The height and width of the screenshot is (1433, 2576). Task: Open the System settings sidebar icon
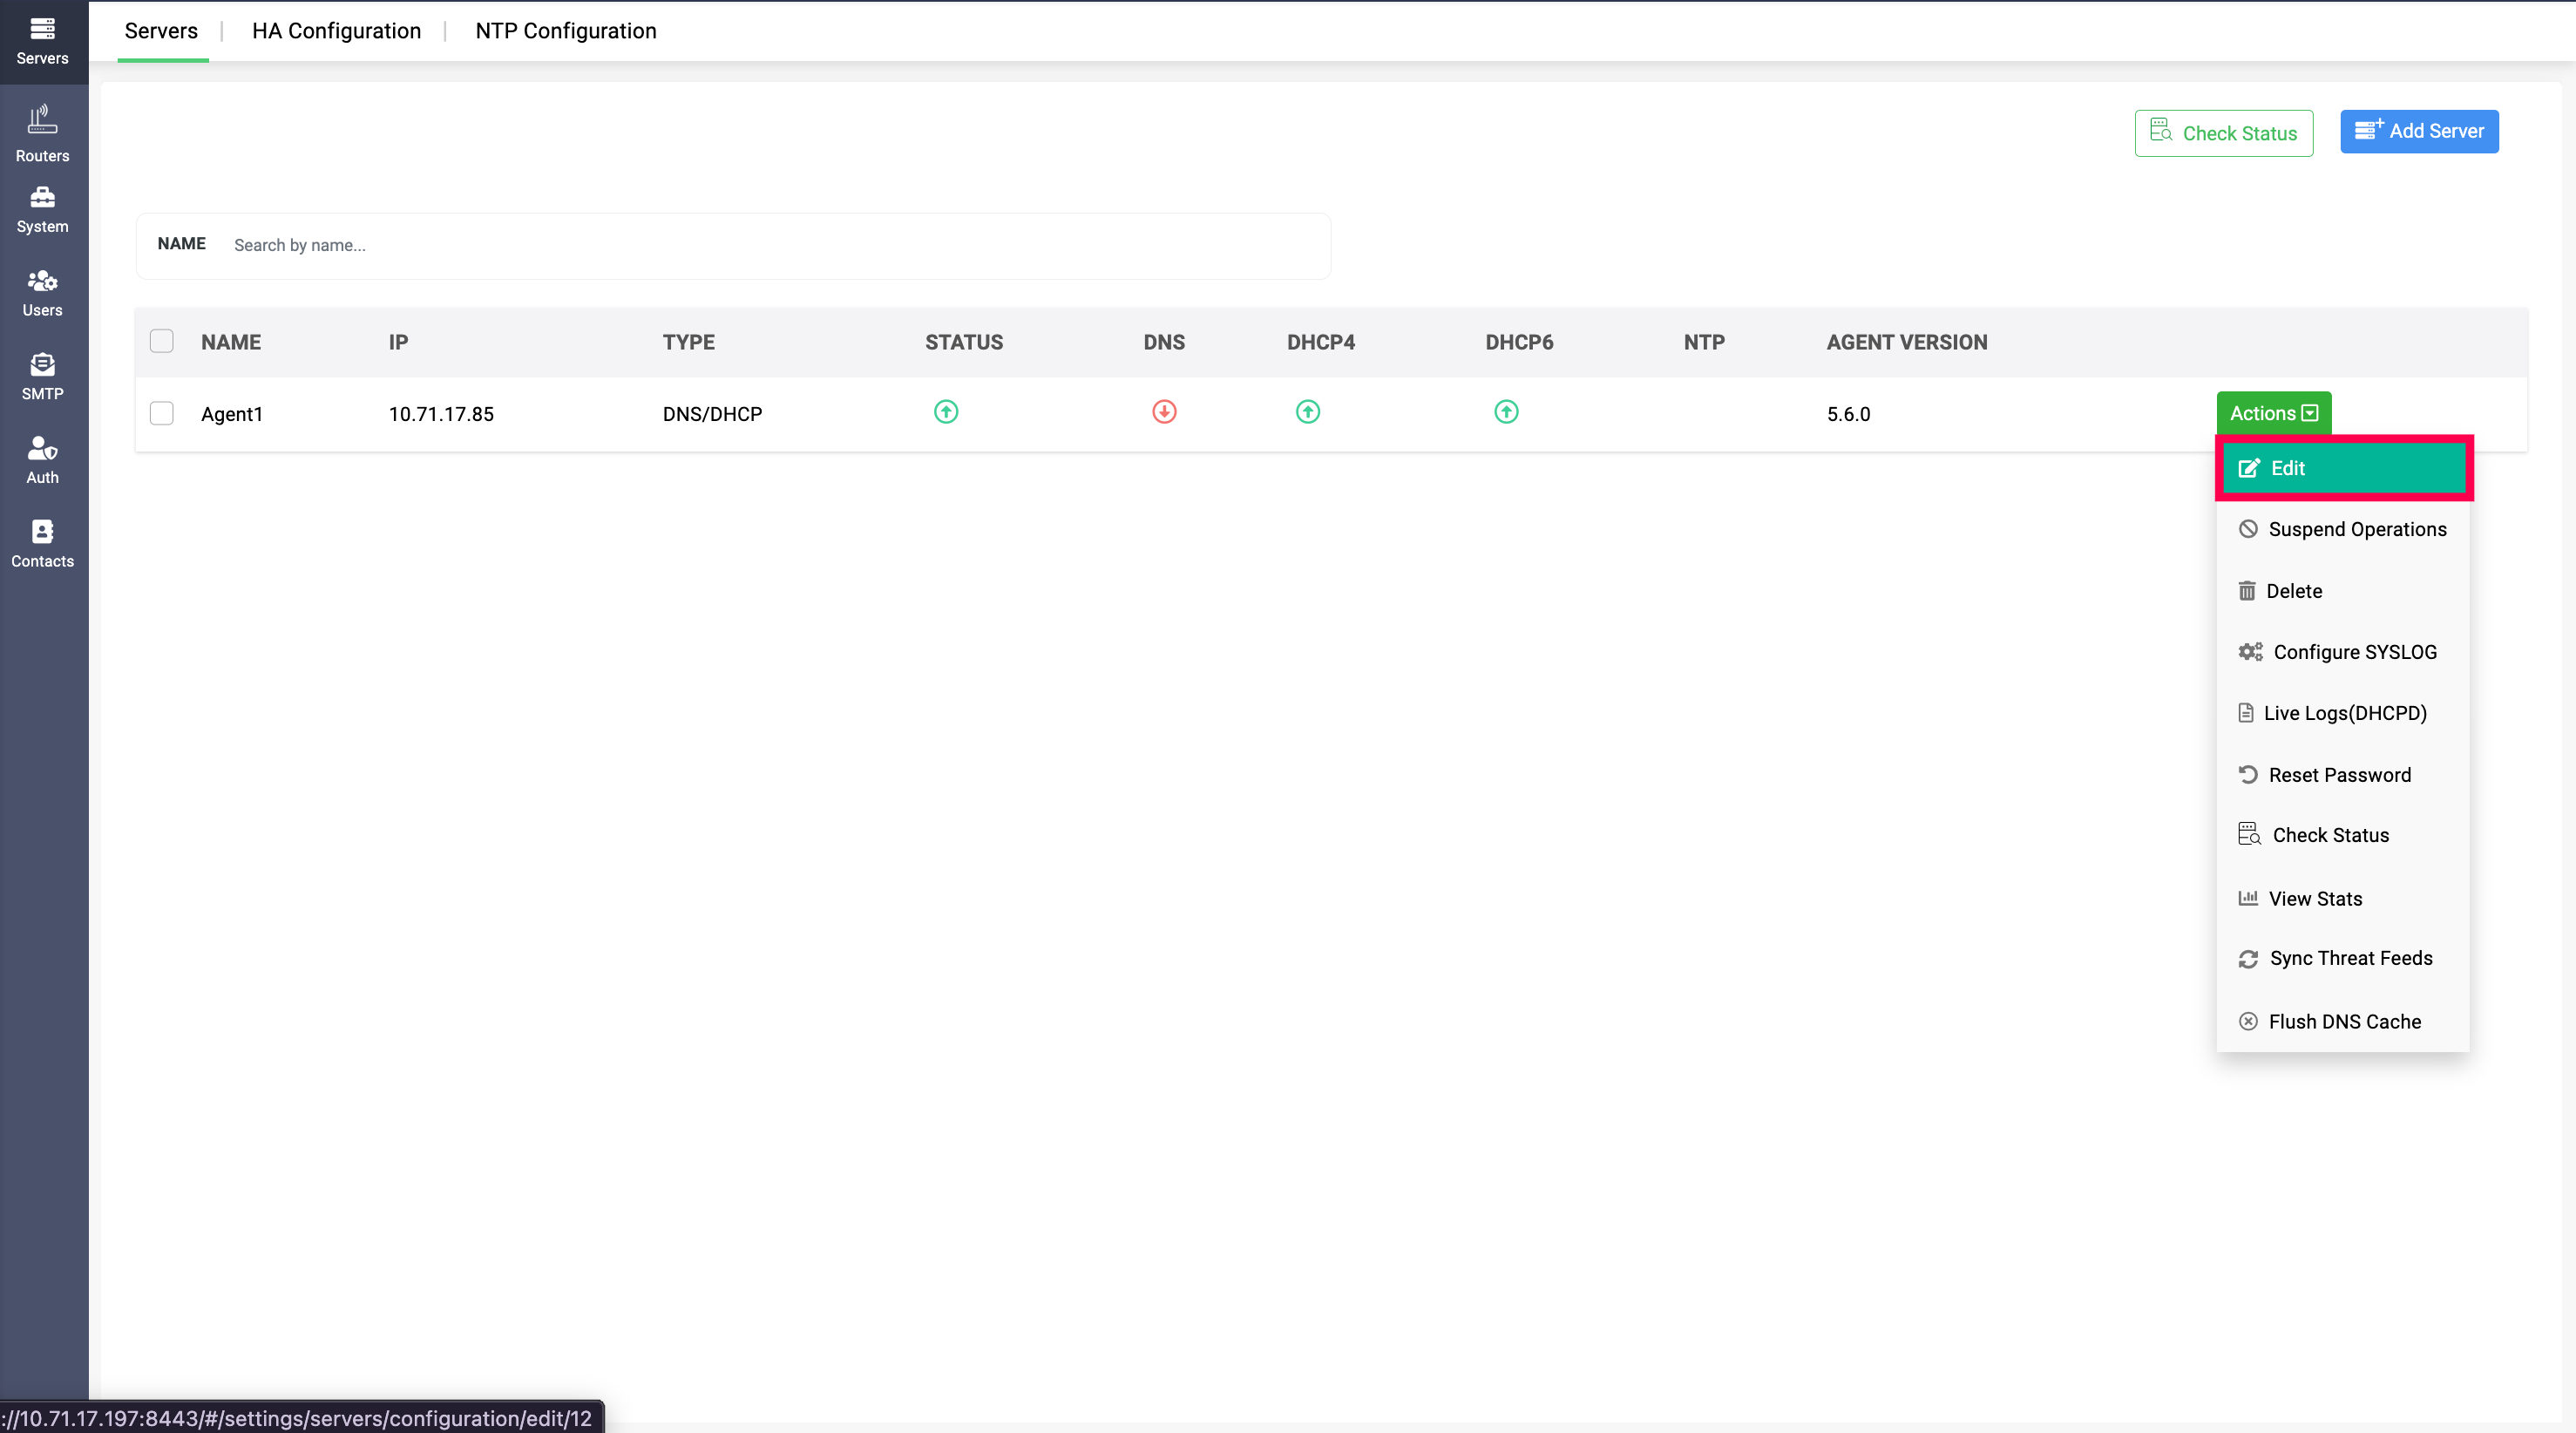(42, 209)
